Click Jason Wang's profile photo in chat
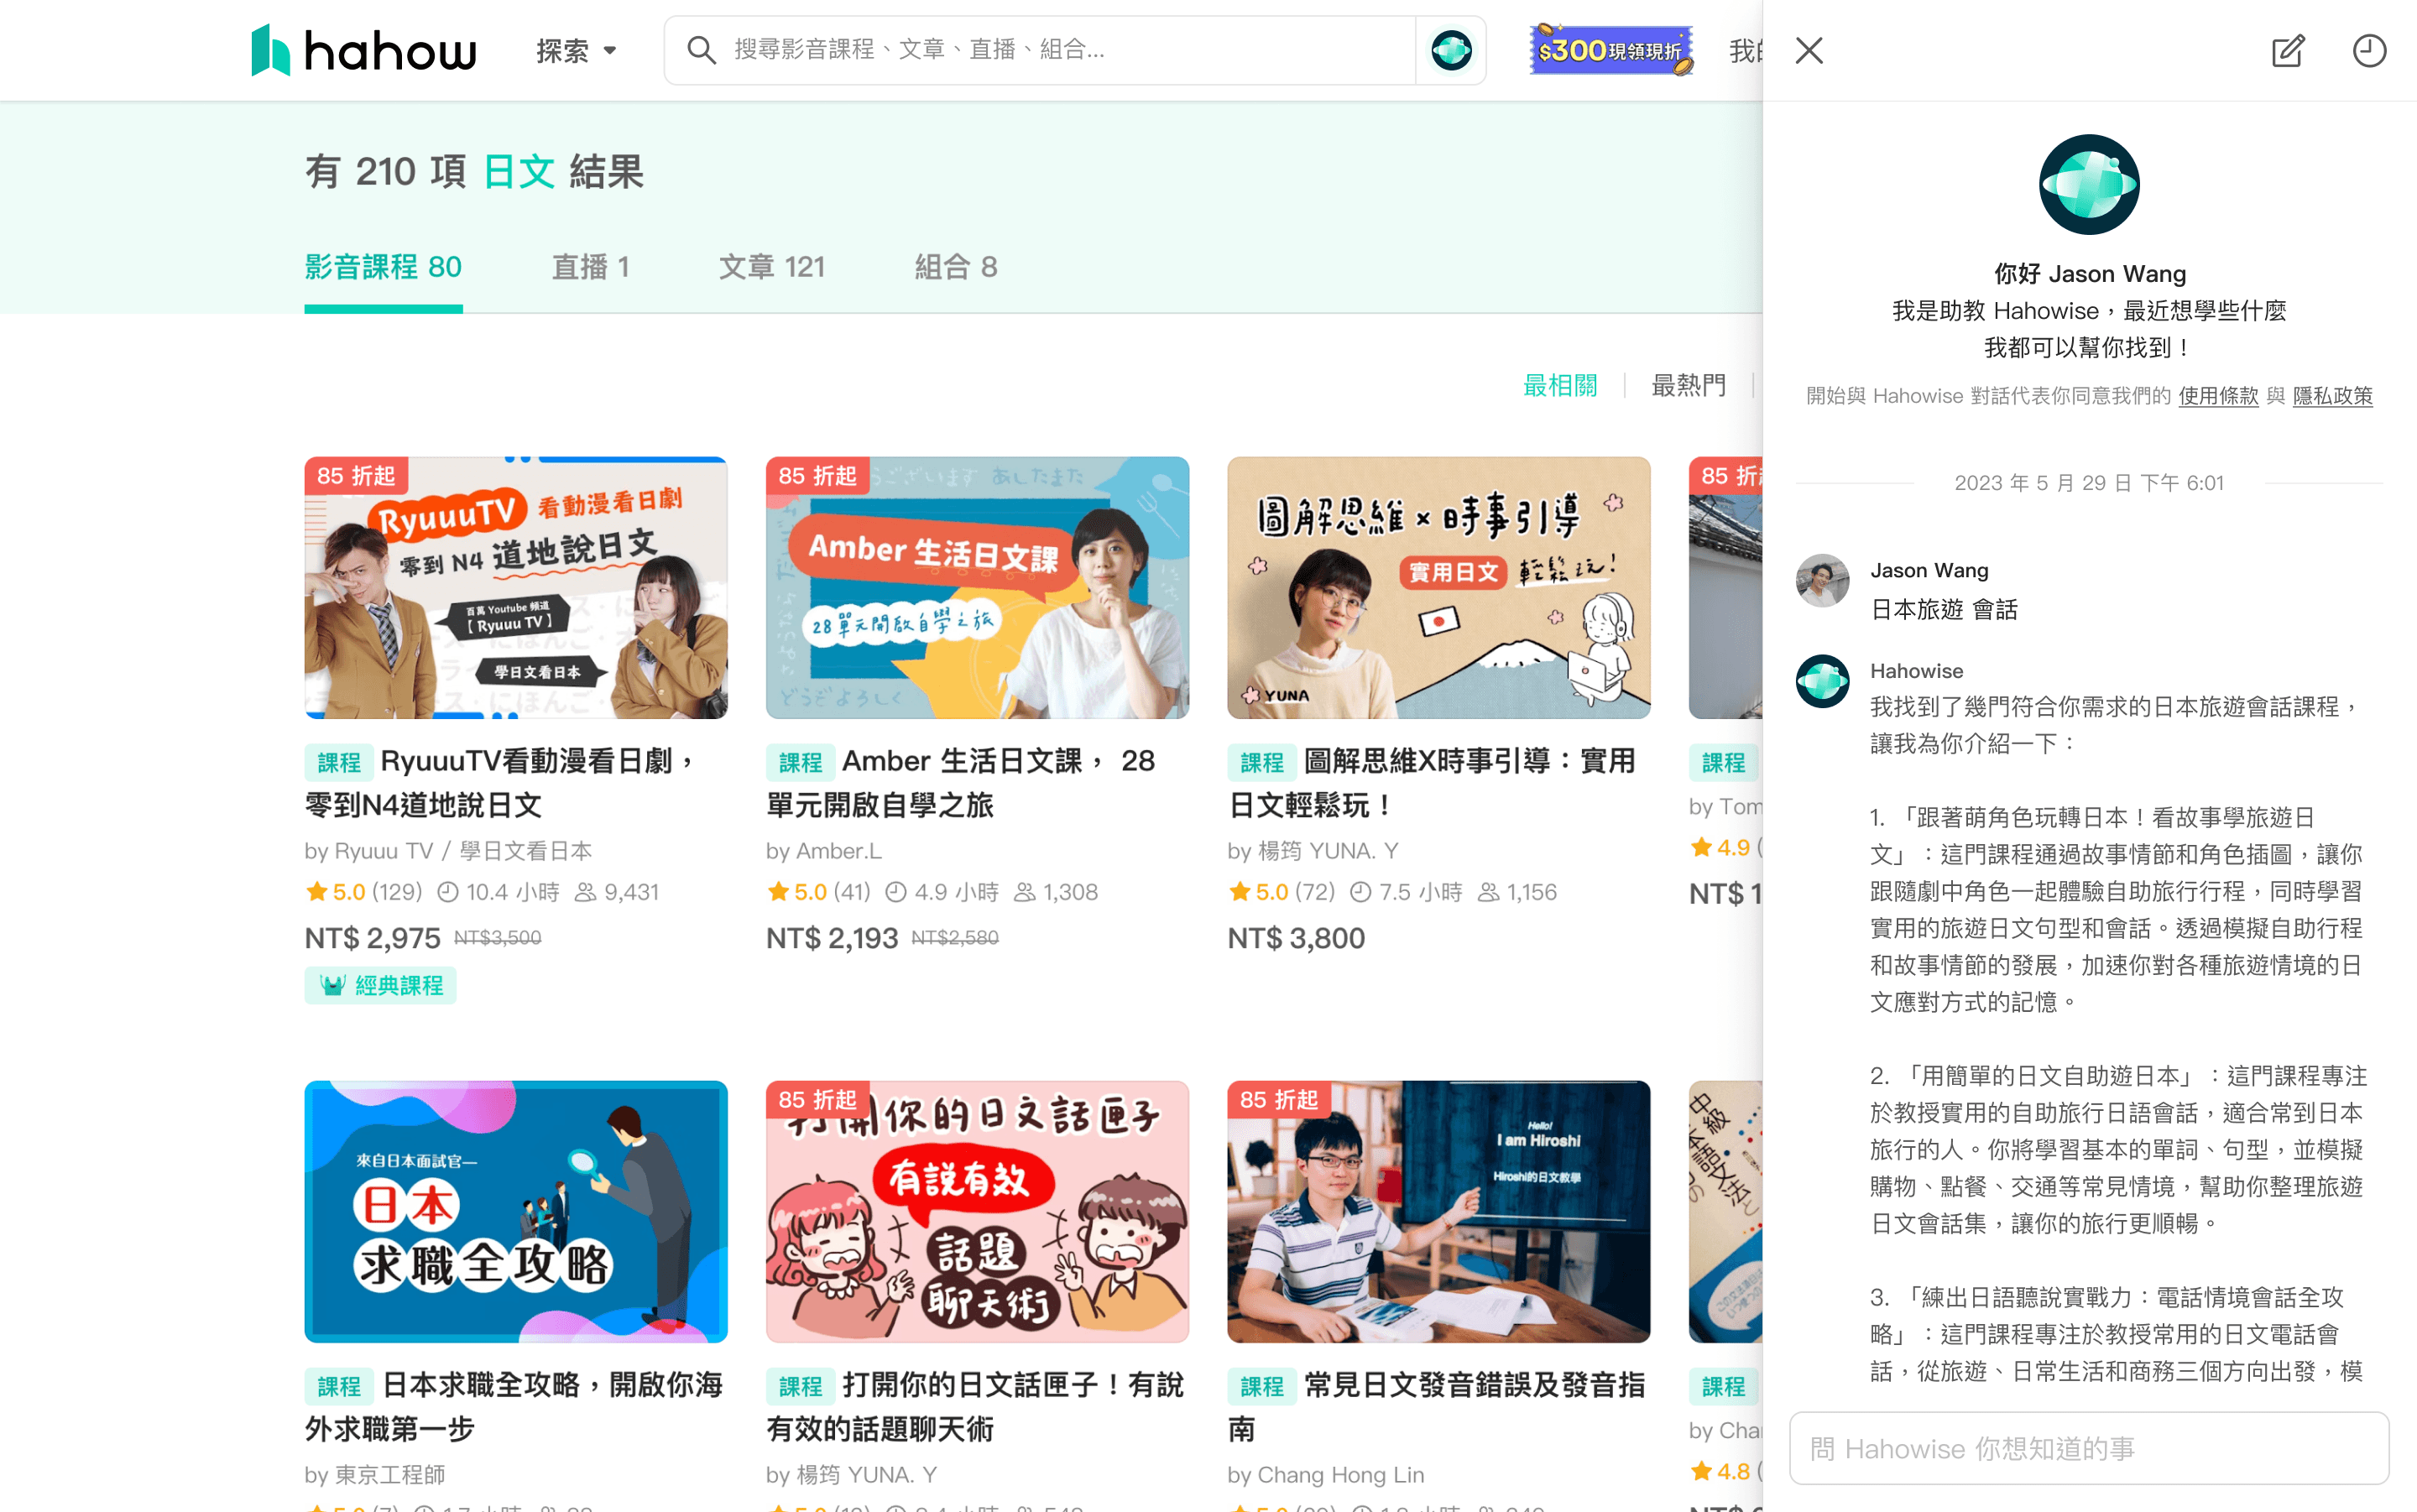Image resolution: width=2417 pixels, height=1512 pixels. coord(1822,581)
